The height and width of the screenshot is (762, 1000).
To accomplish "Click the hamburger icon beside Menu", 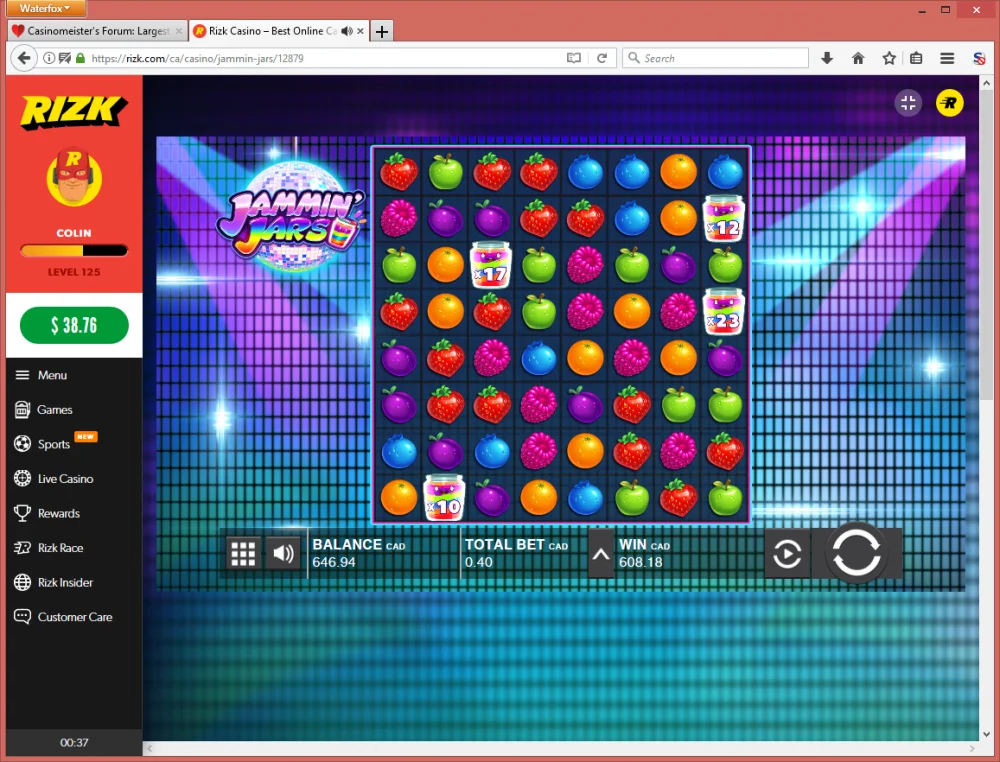I will [x=22, y=375].
